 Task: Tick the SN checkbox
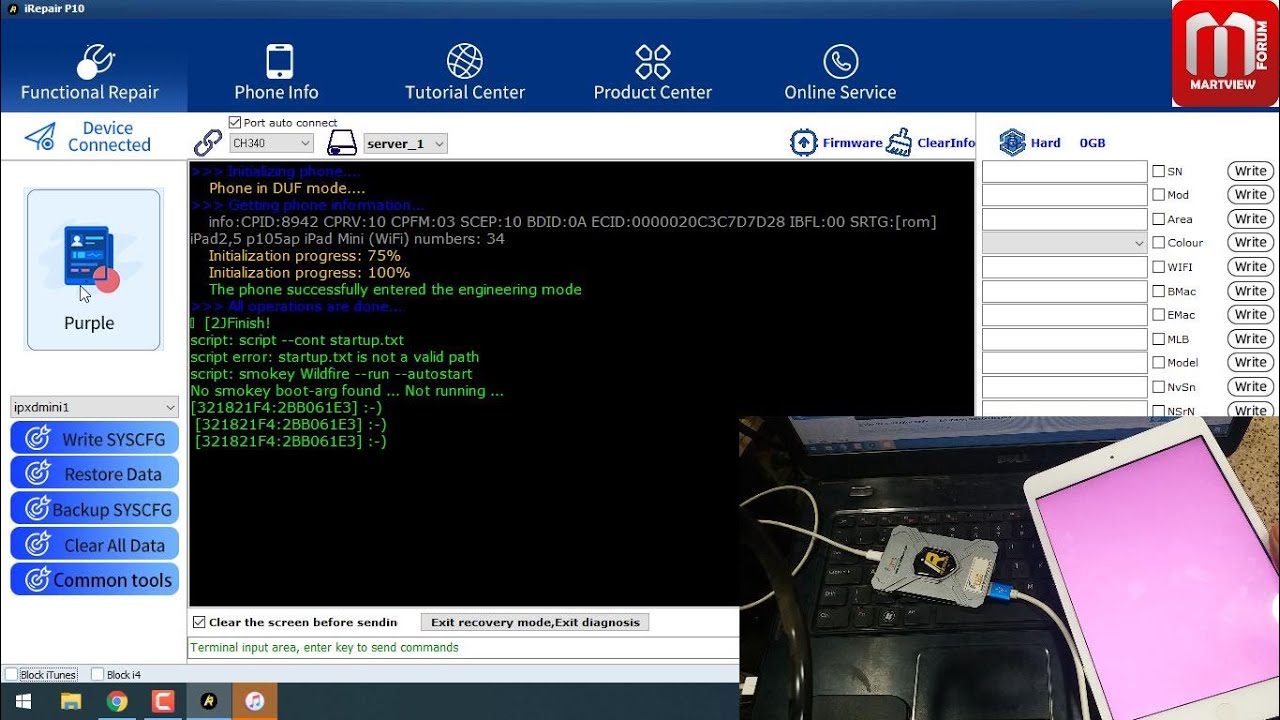[1158, 171]
